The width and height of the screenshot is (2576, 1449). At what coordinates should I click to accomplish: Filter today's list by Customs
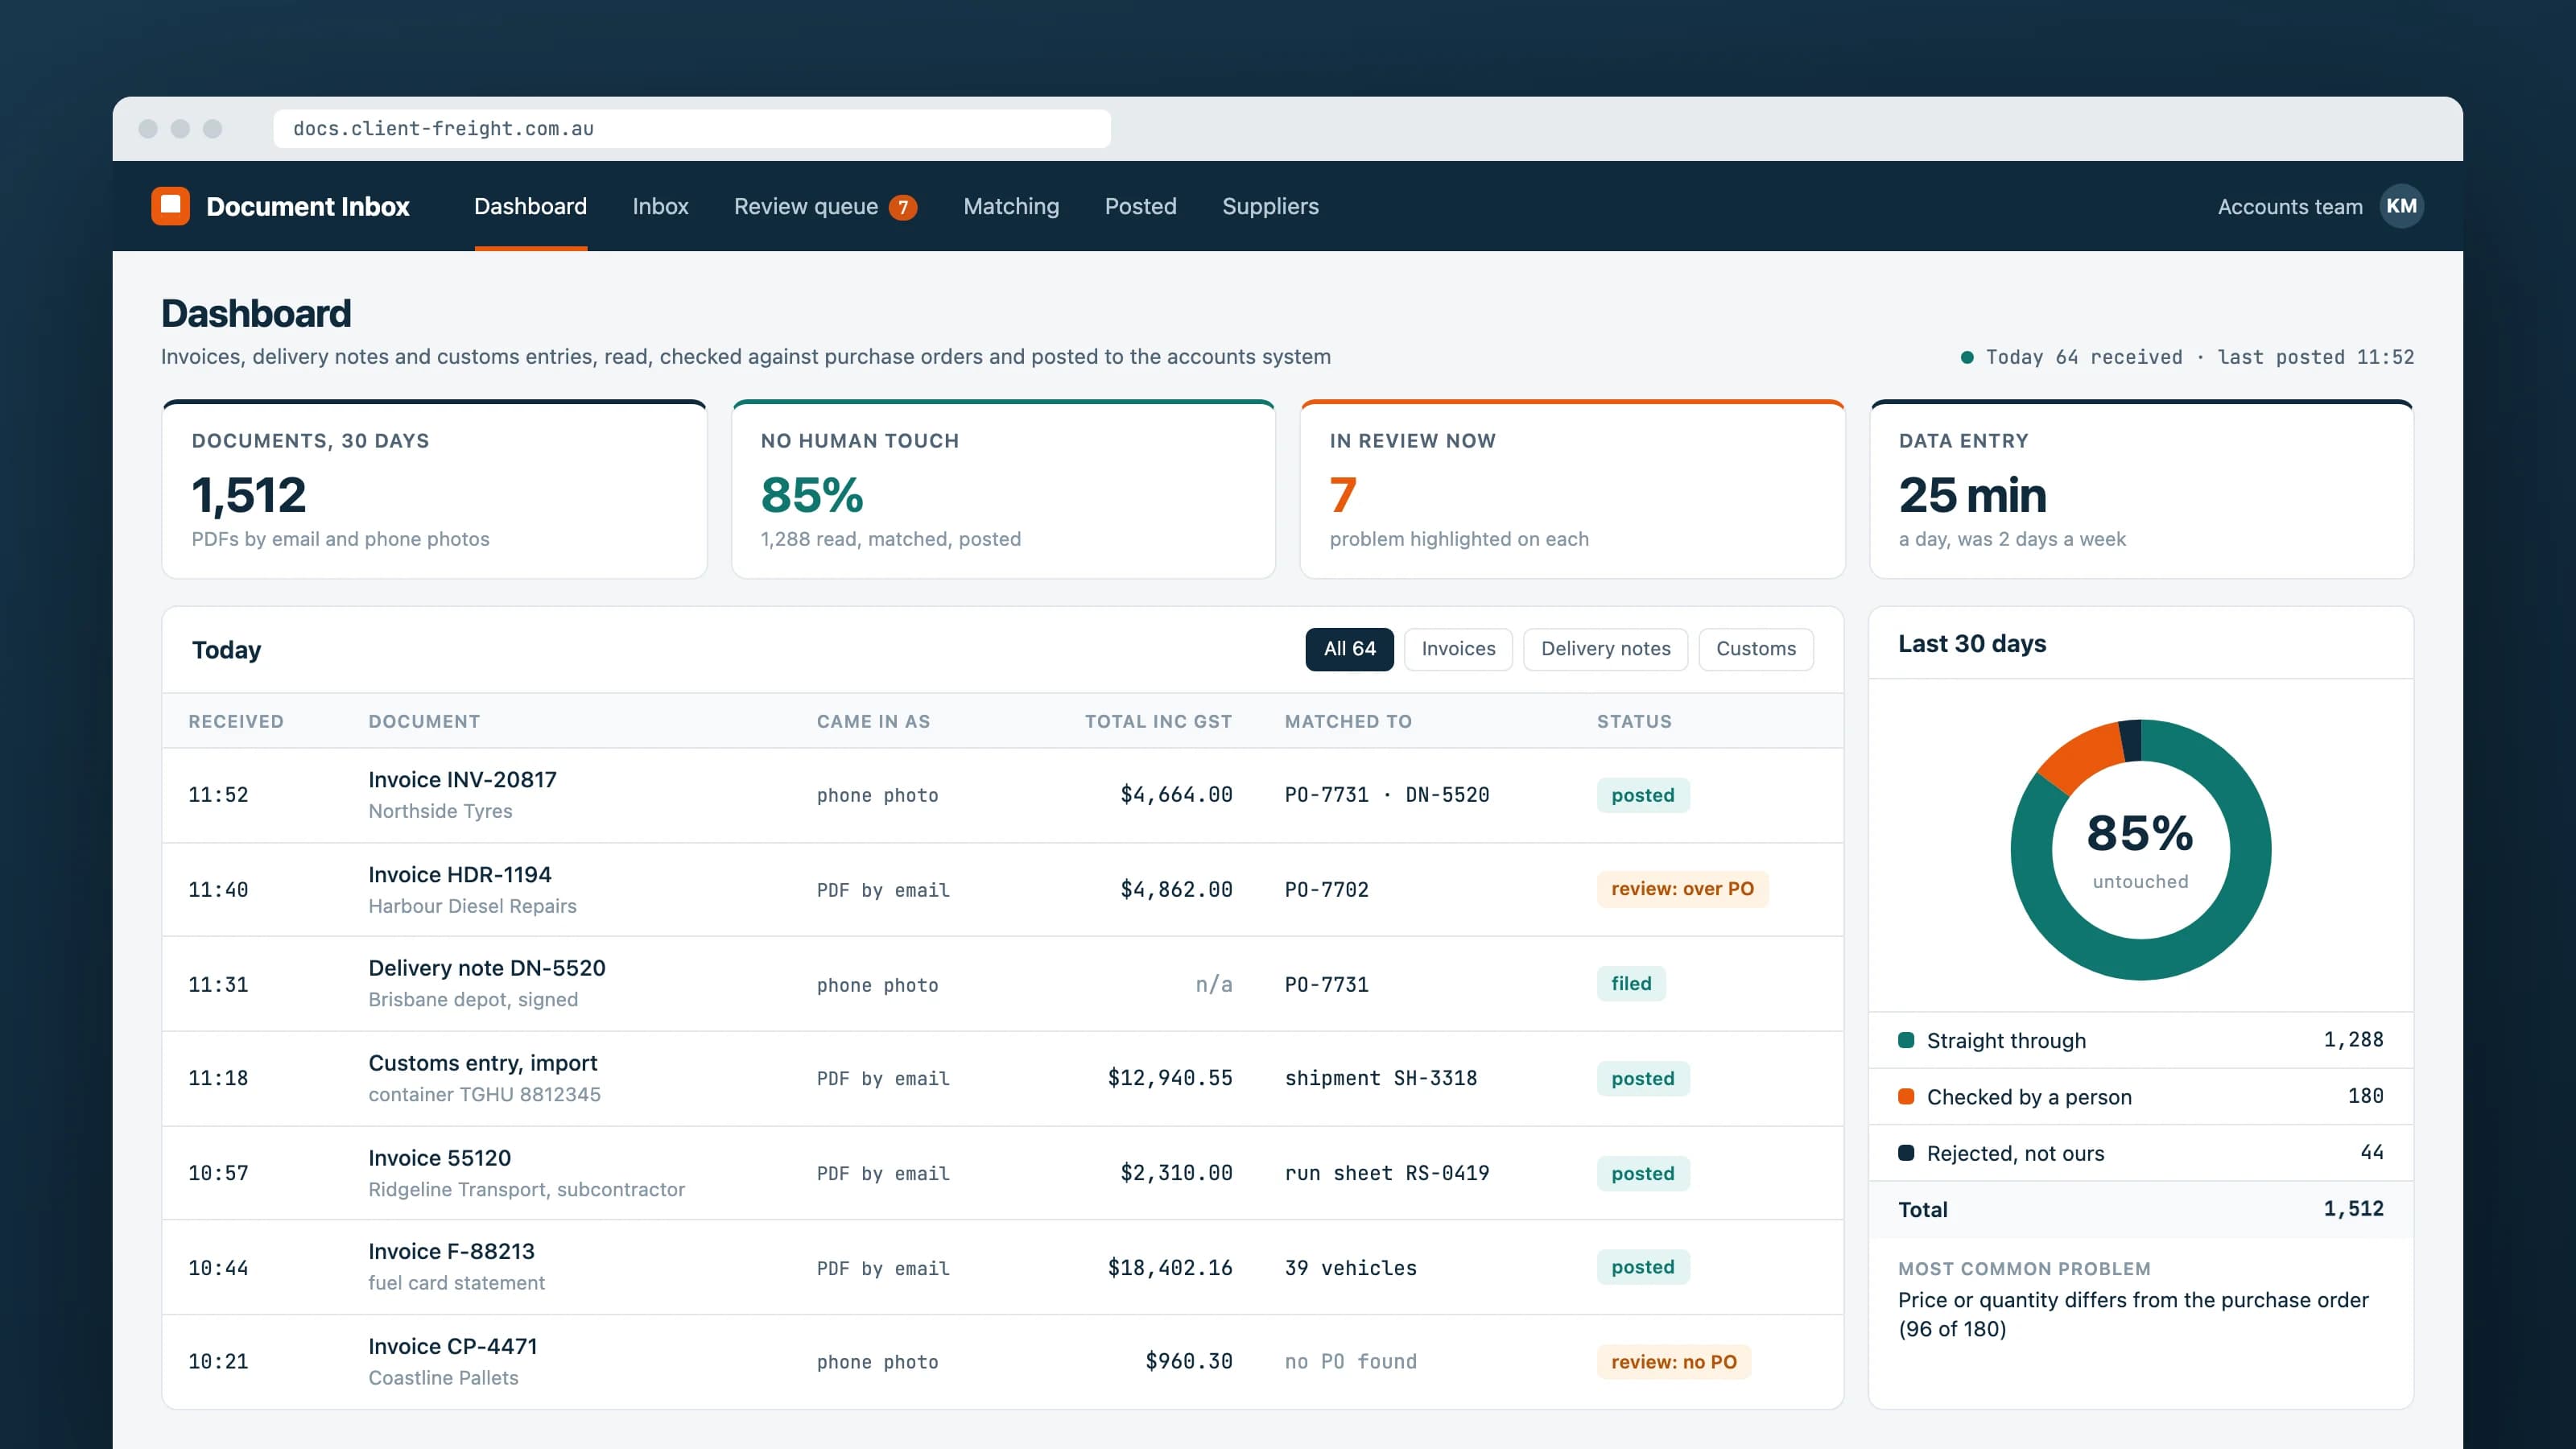(1756, 649)
